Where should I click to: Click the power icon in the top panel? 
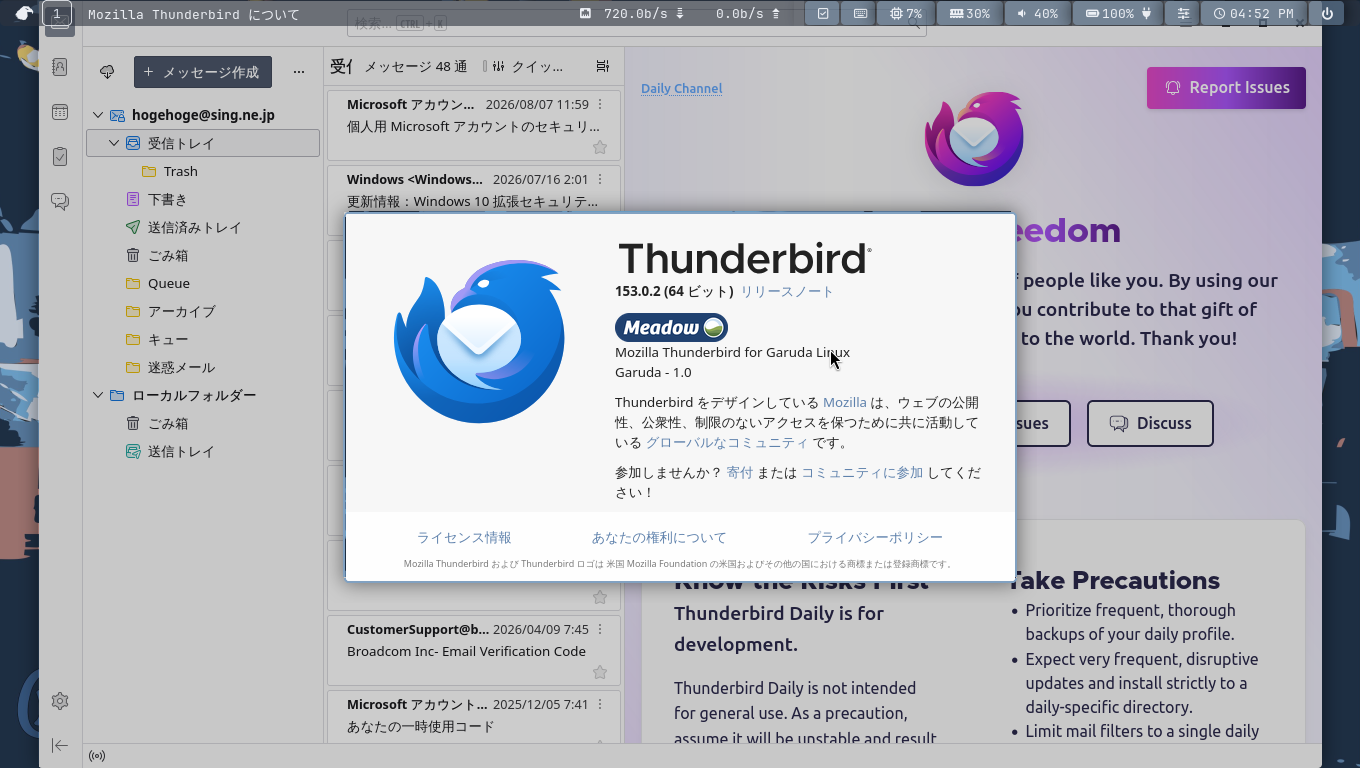1327,13
